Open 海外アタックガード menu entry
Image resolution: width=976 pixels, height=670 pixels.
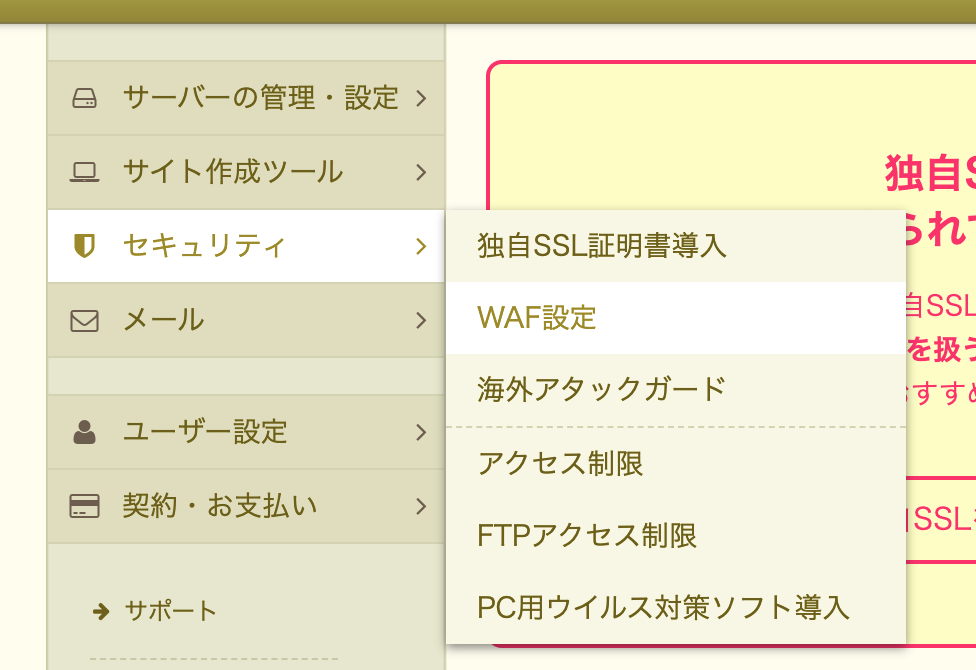(x=602, y=389)
